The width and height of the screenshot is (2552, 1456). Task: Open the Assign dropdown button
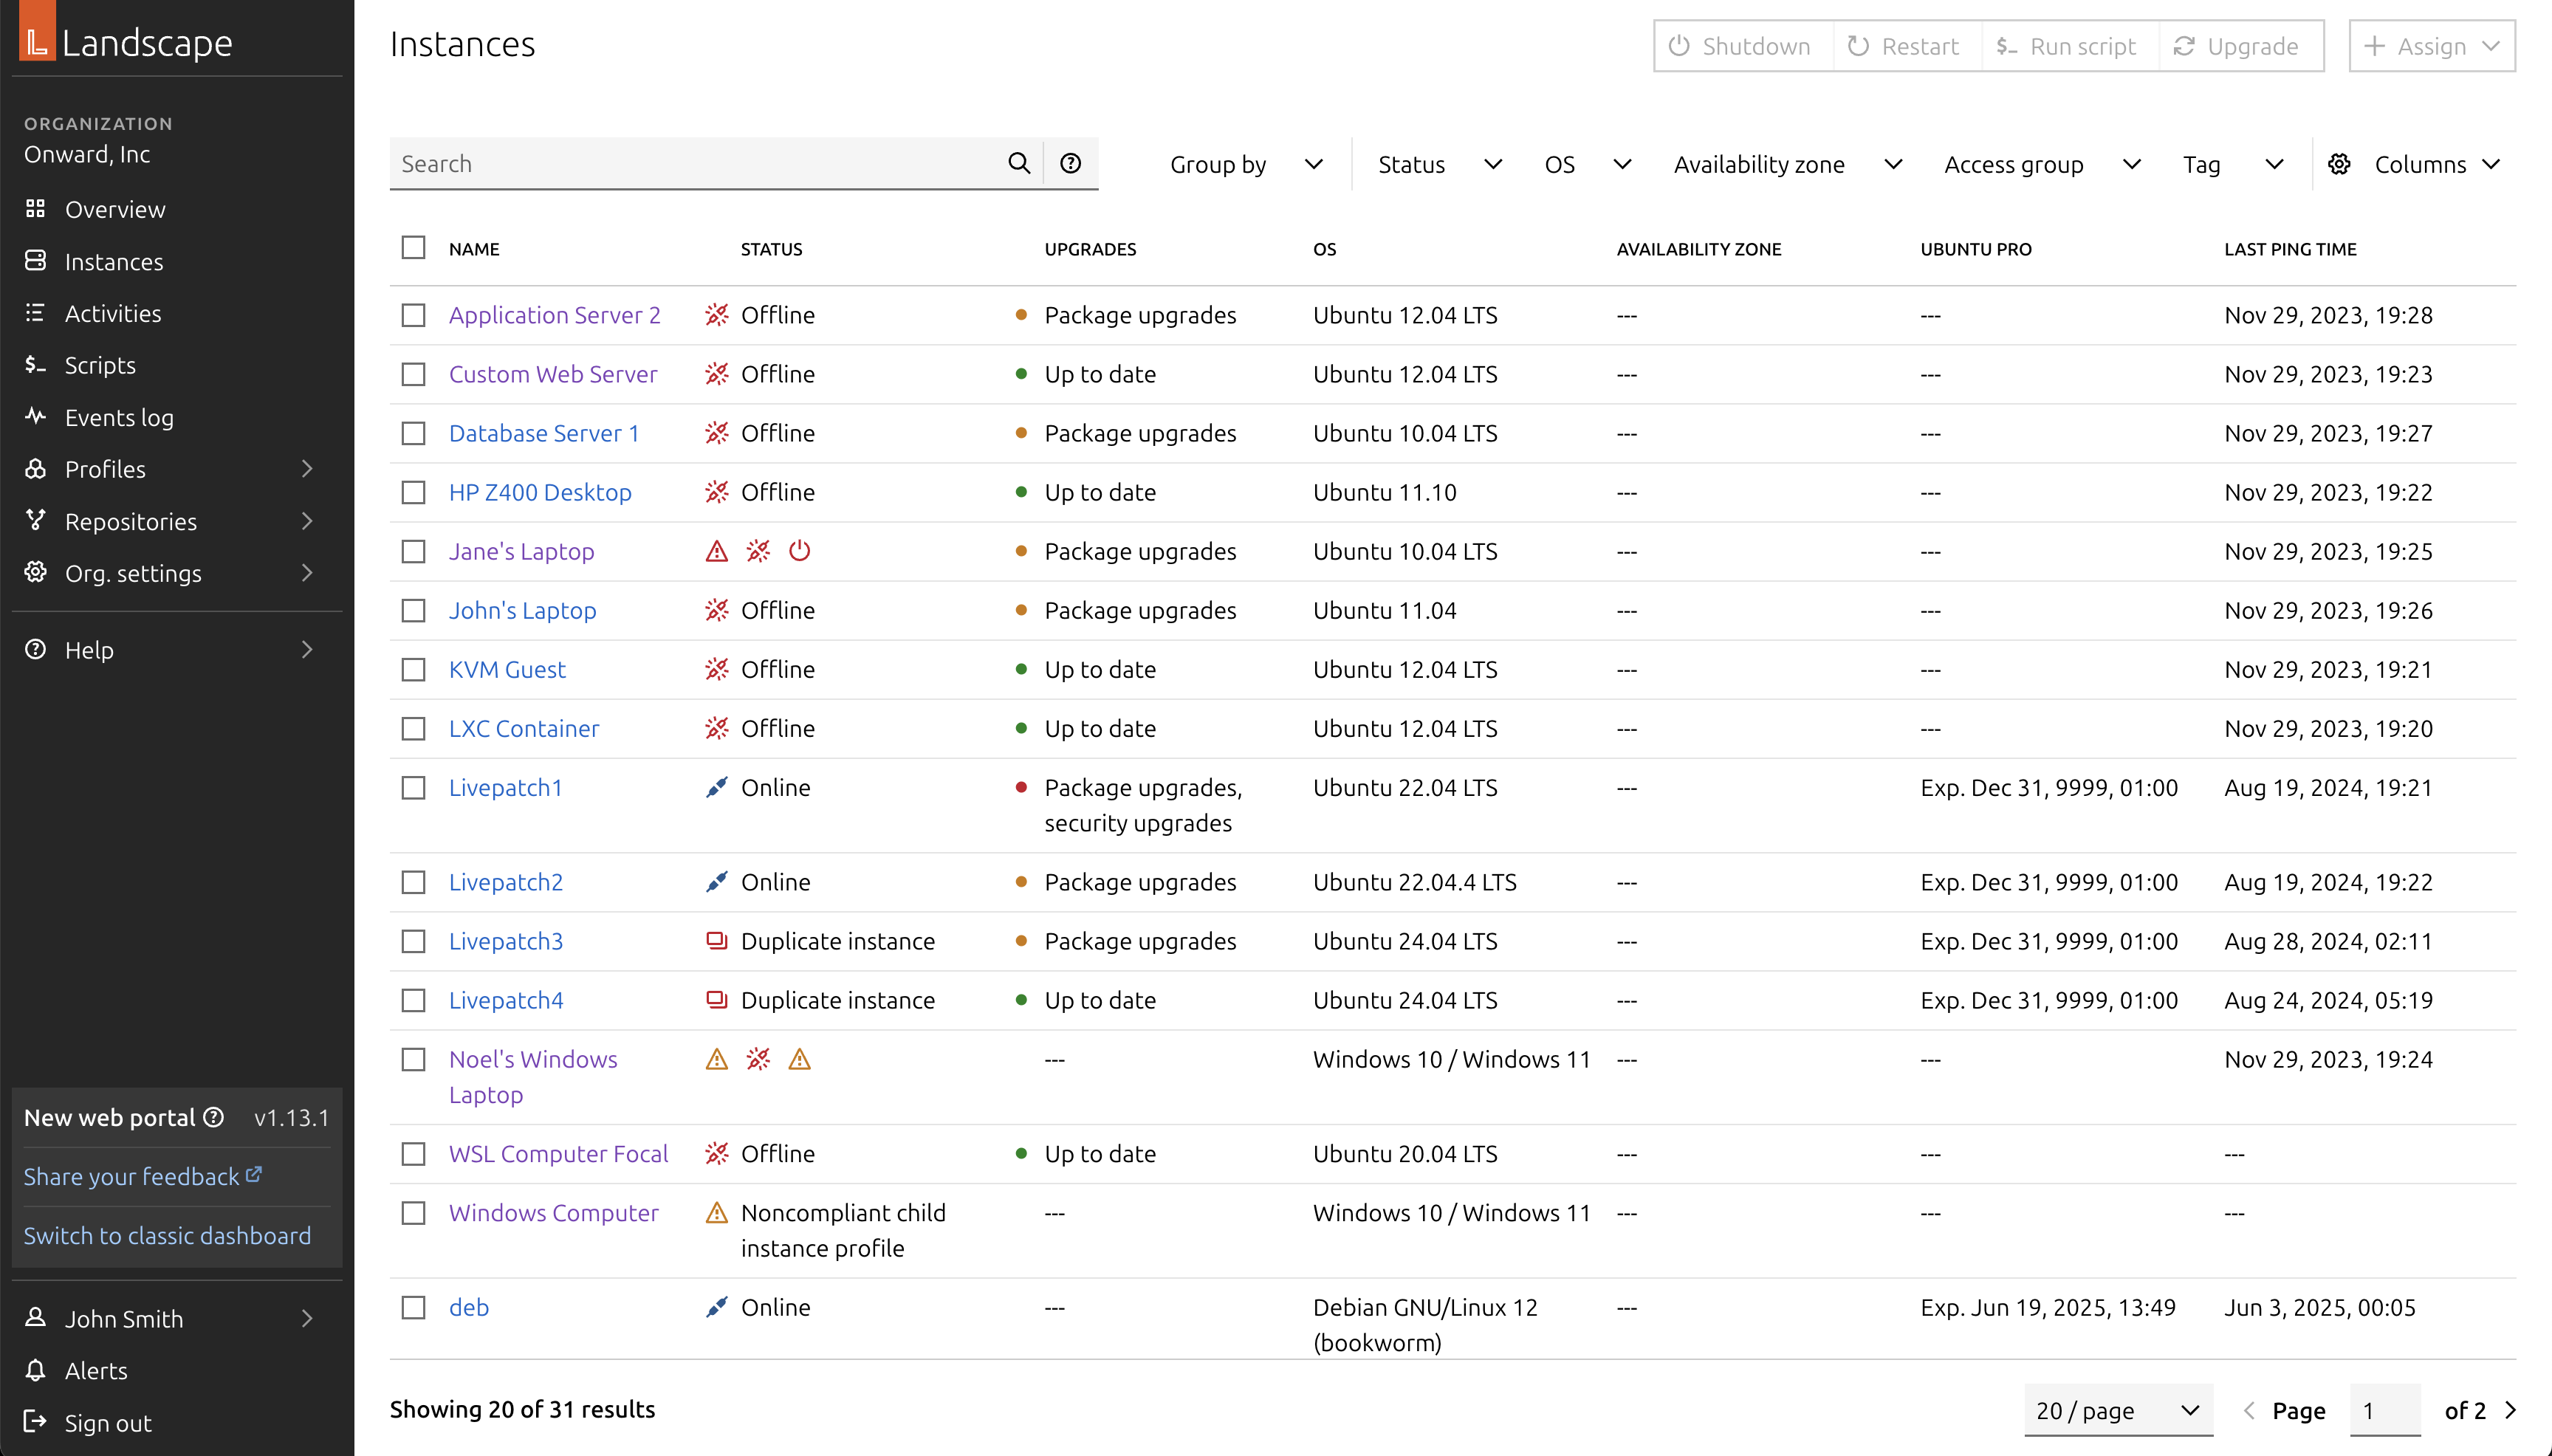click(2431, 46)
